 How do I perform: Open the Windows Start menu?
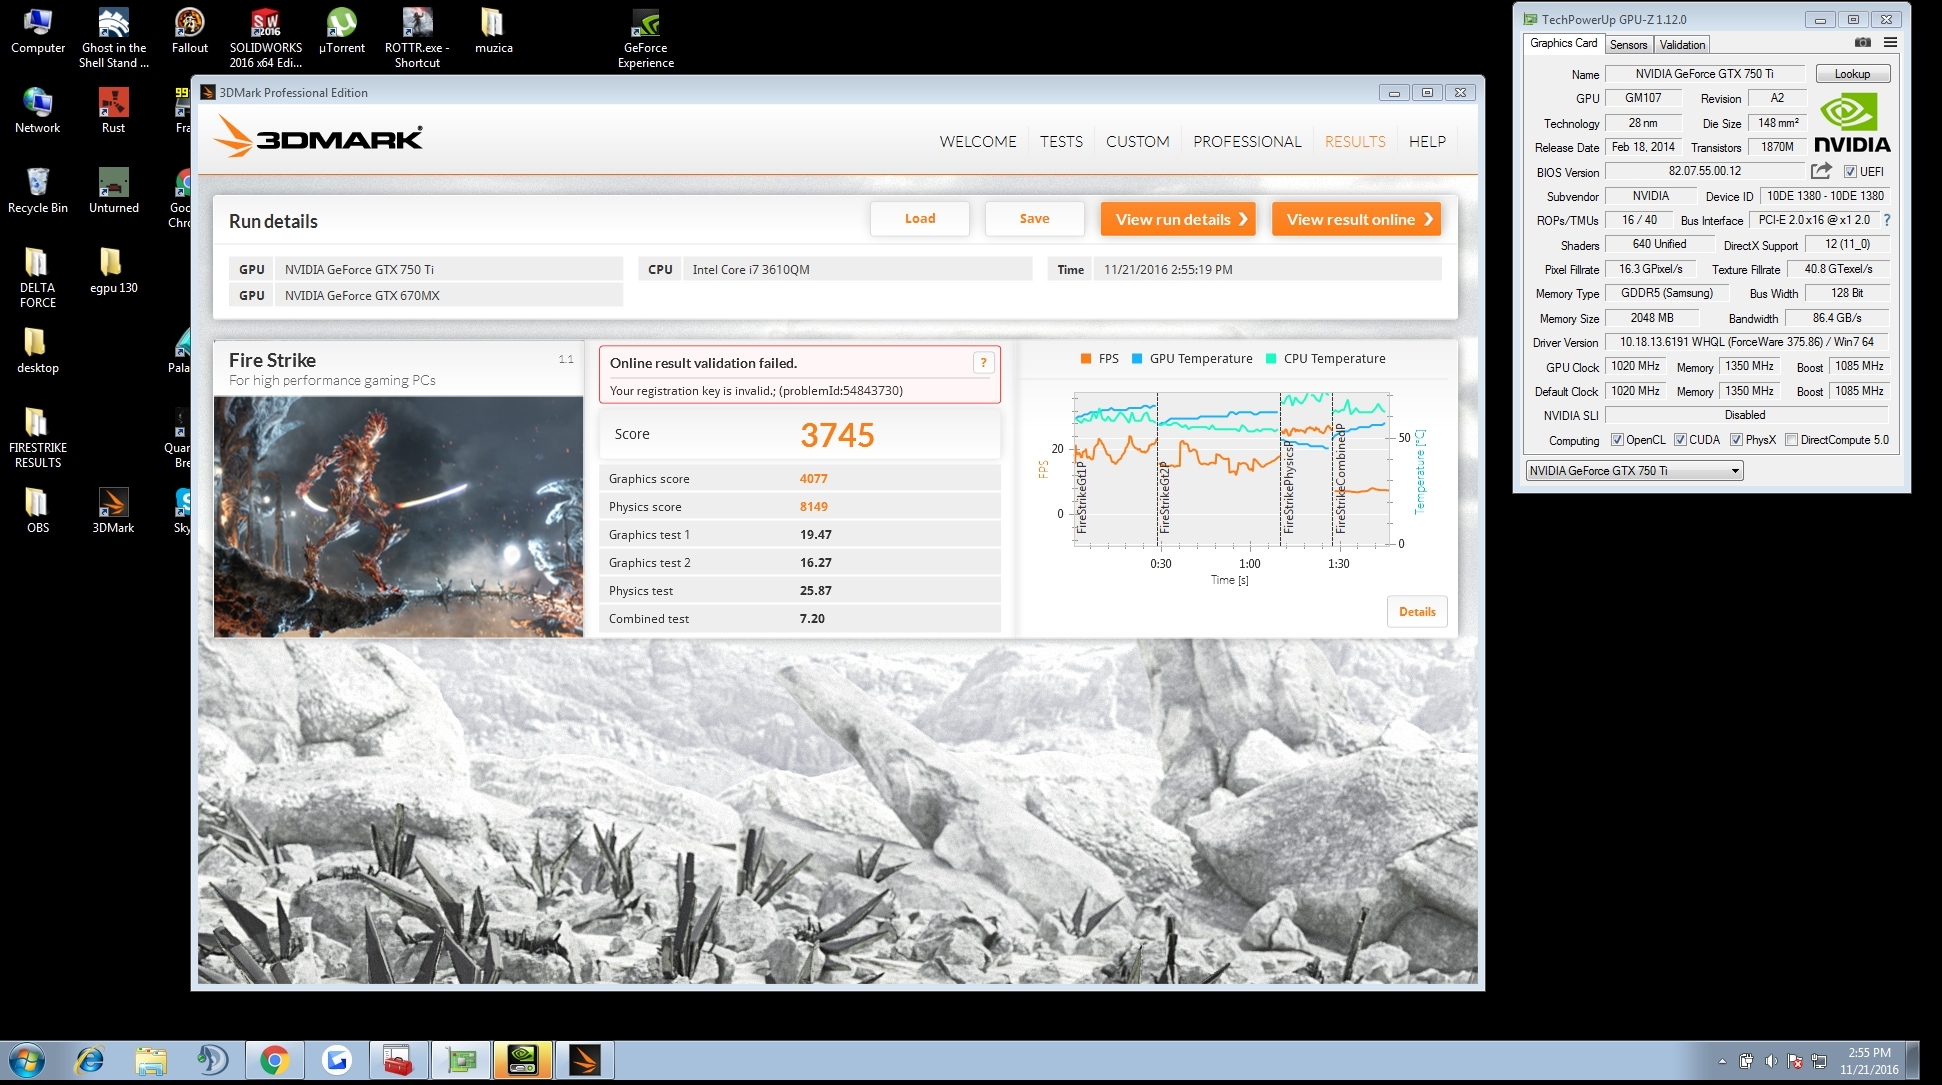(x=26, y=1060)
